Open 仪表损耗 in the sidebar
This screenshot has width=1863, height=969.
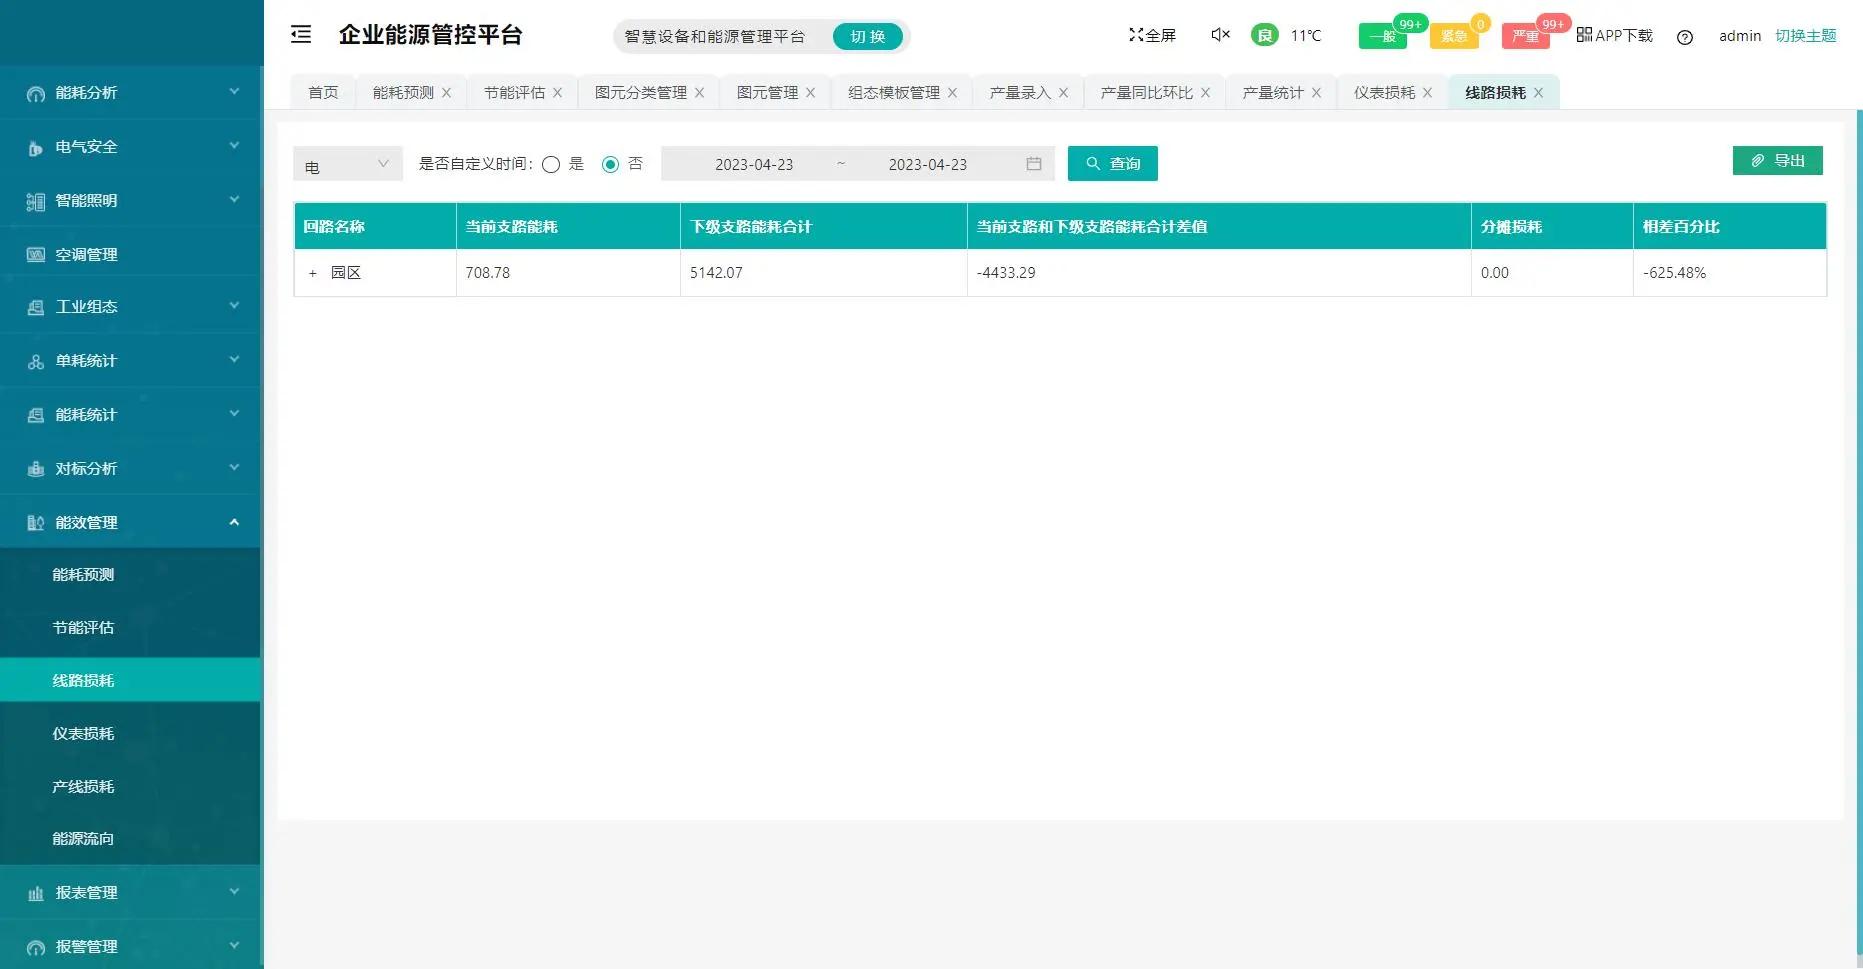pyautogui.click(x=130, y=733)
